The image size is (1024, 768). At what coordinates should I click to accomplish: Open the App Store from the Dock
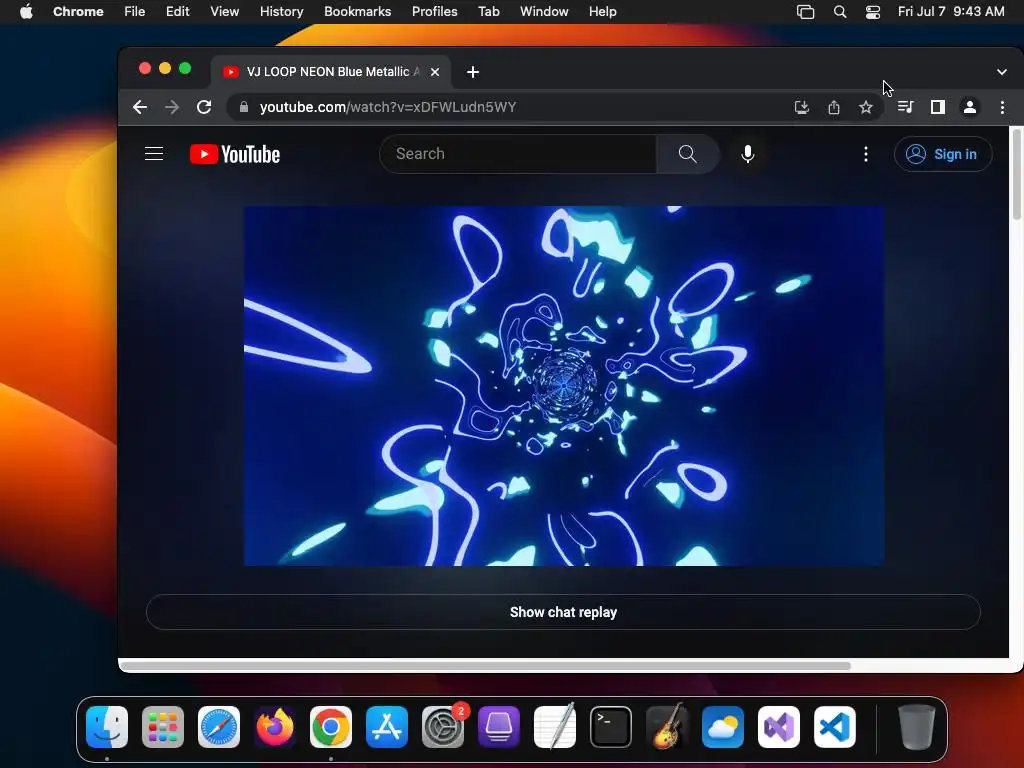[387, 727]
